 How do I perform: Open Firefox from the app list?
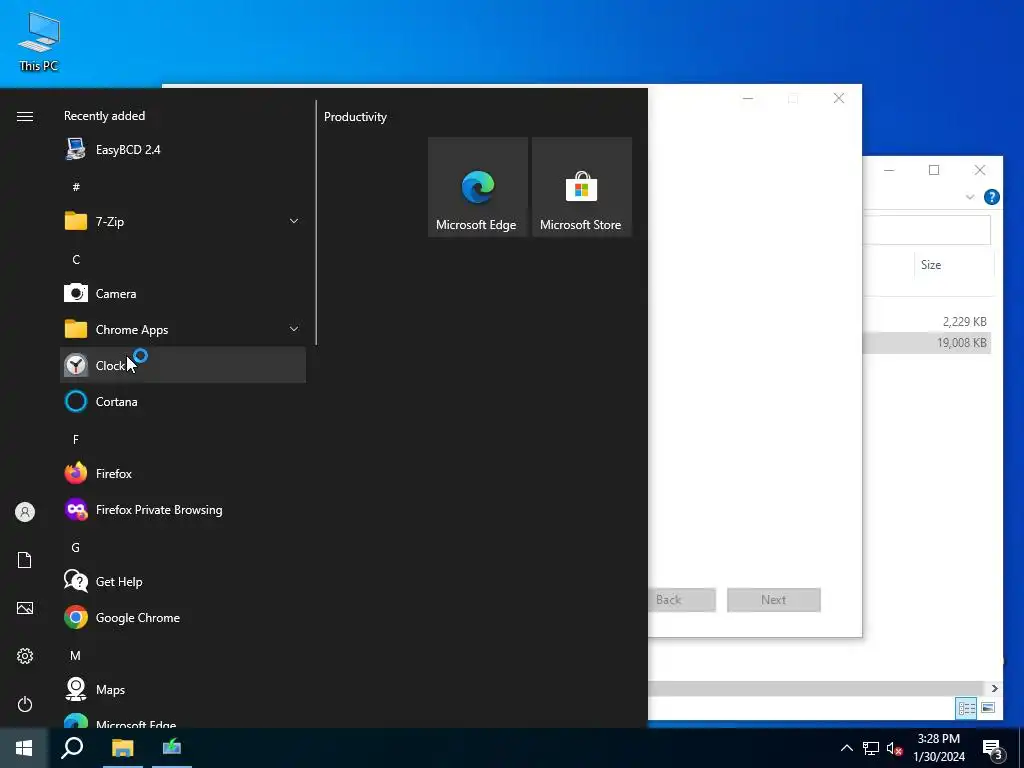click(x=183, y=473)
